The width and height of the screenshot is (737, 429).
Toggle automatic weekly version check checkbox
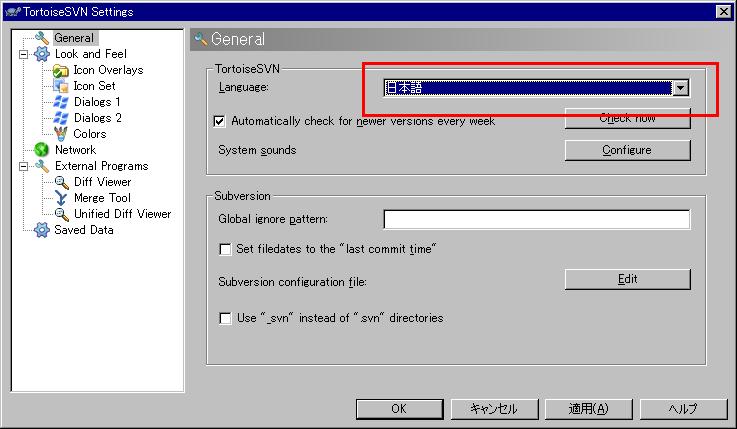click(x=219, y=121)
